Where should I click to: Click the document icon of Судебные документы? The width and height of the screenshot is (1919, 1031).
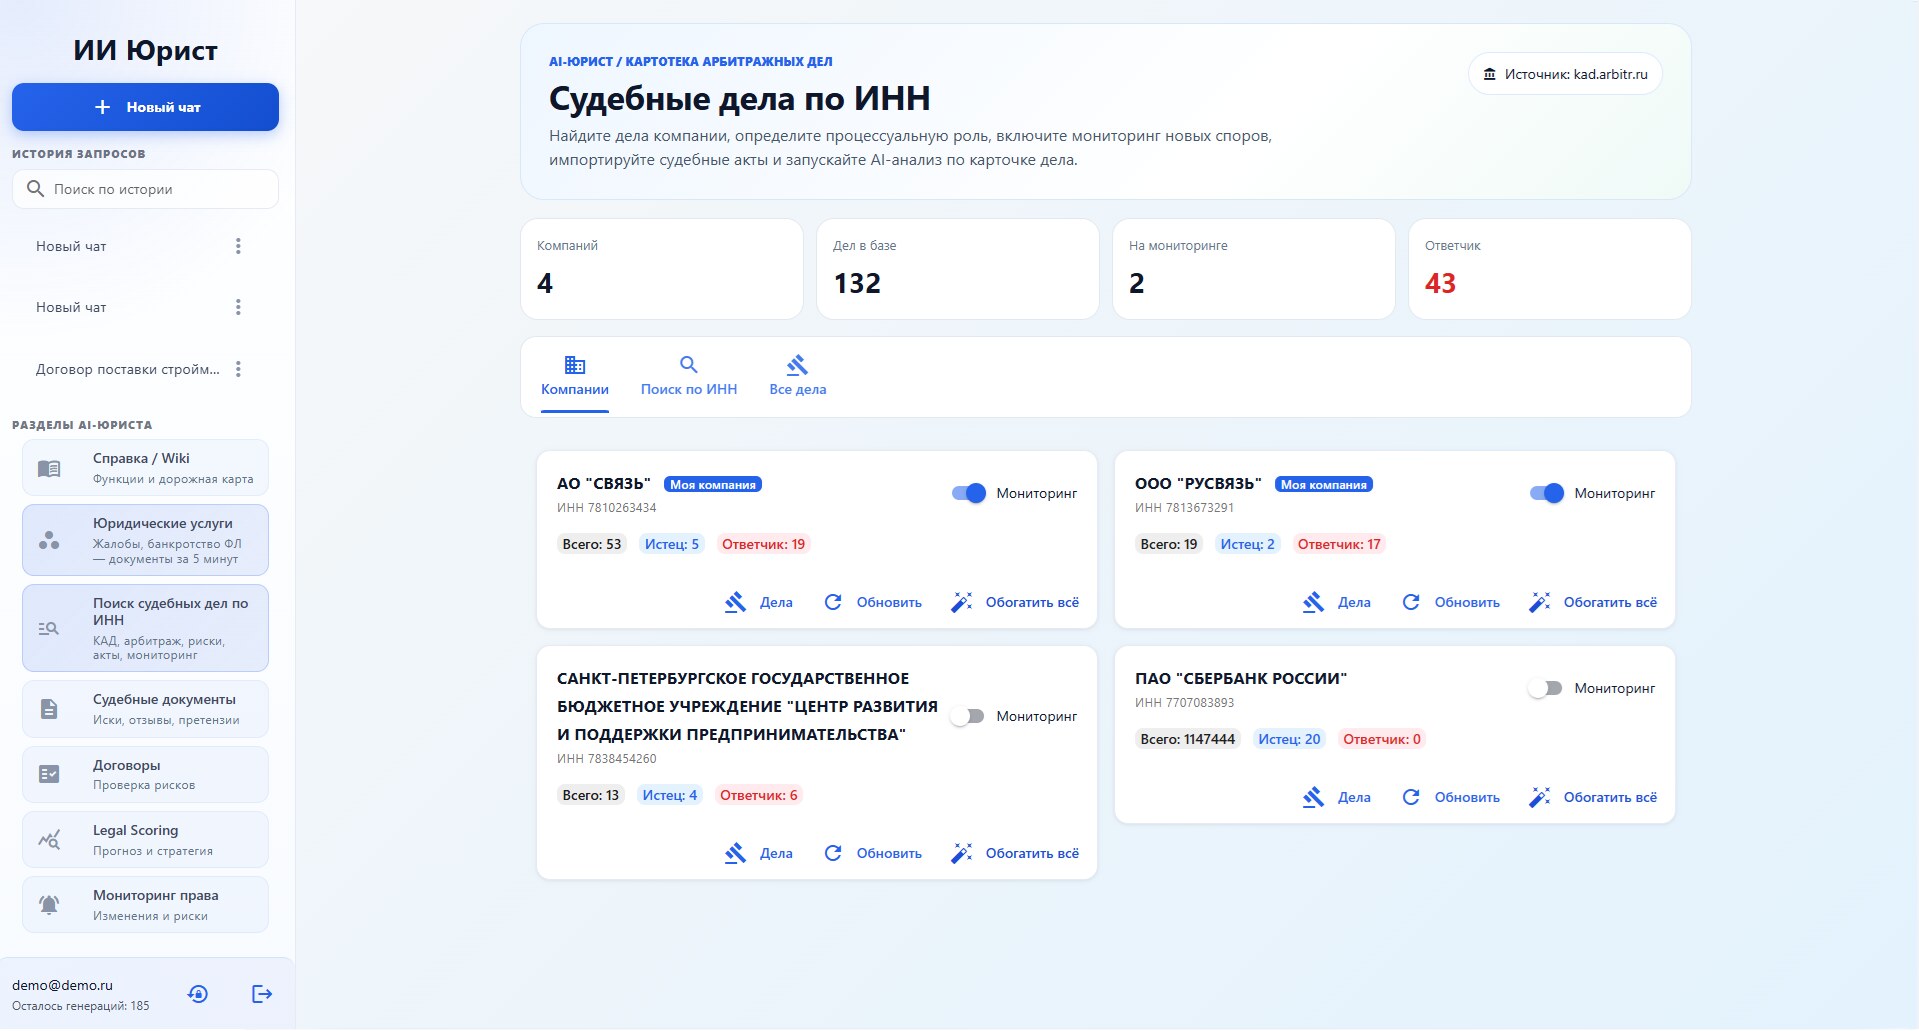click(49, 709)
